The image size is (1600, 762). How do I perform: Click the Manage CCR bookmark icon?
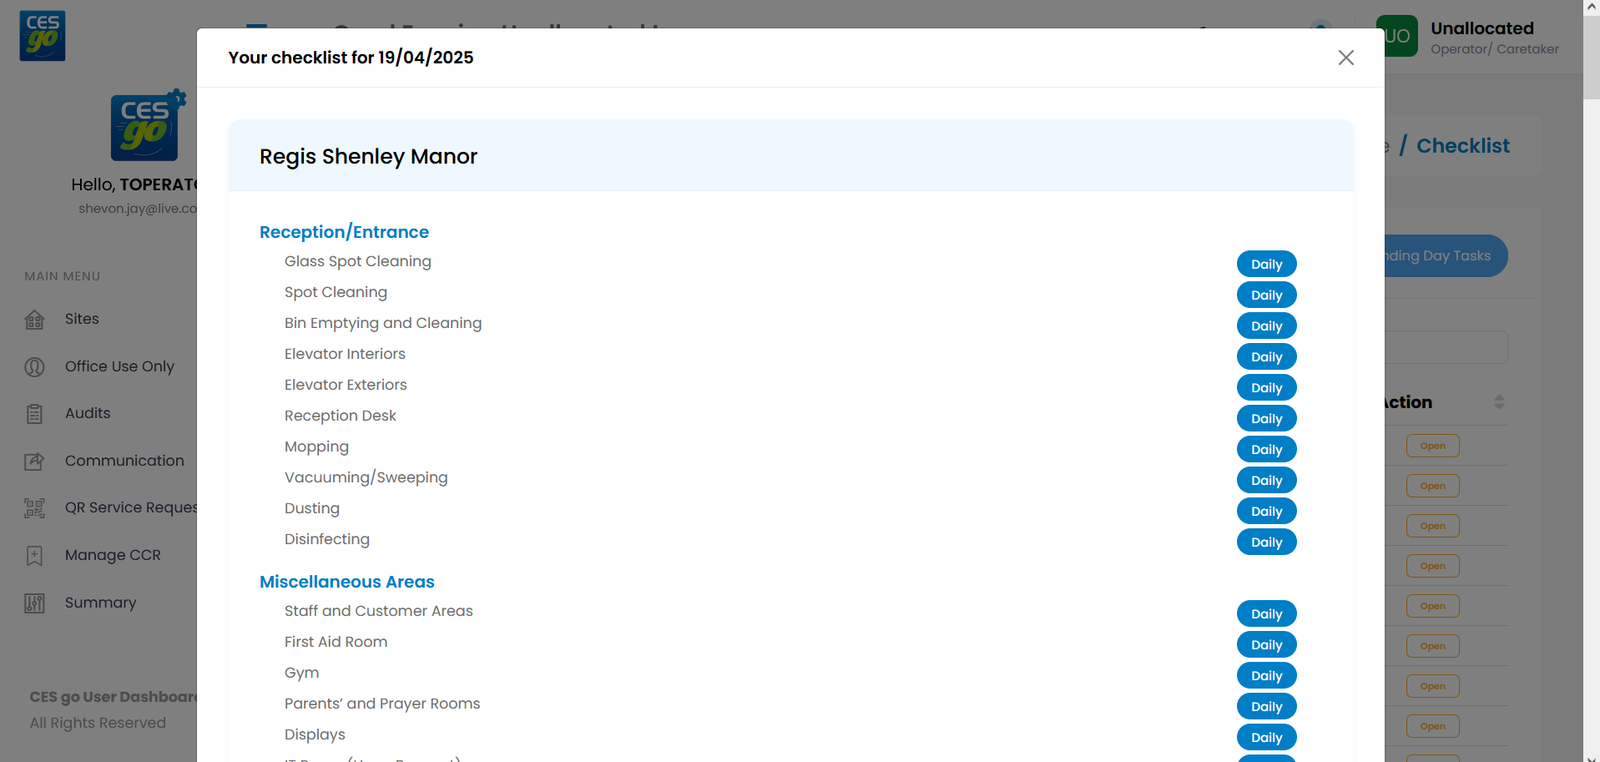[x=35, y=556]
